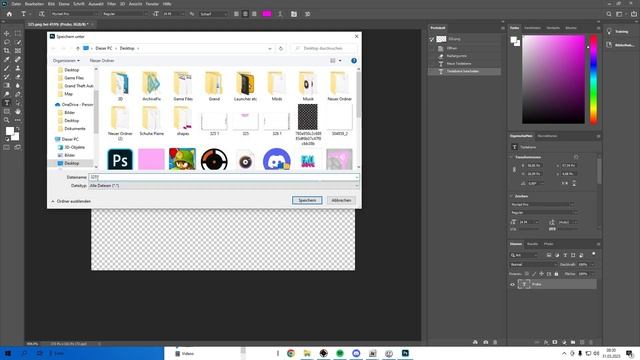Click the refresh icon in save dialog
This screenshot has width=640, height=360.
click(x=281, y=48)
